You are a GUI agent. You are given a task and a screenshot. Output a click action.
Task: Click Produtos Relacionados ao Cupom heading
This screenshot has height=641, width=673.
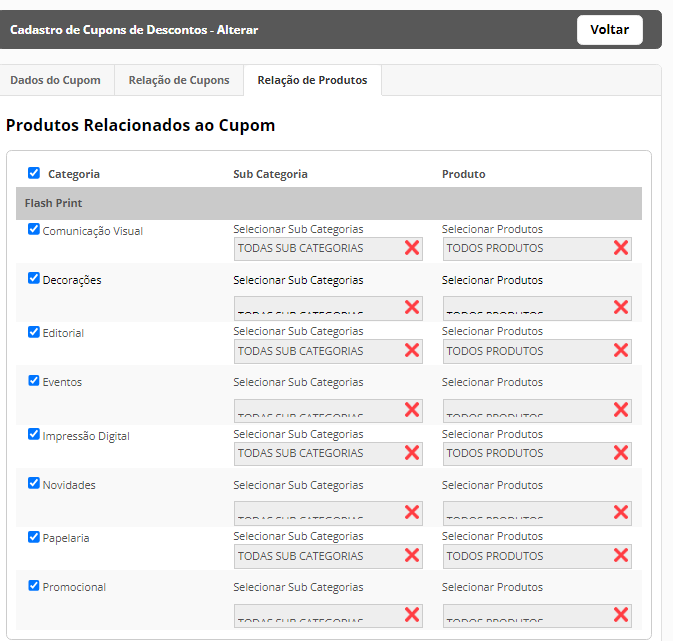(140, 125)
